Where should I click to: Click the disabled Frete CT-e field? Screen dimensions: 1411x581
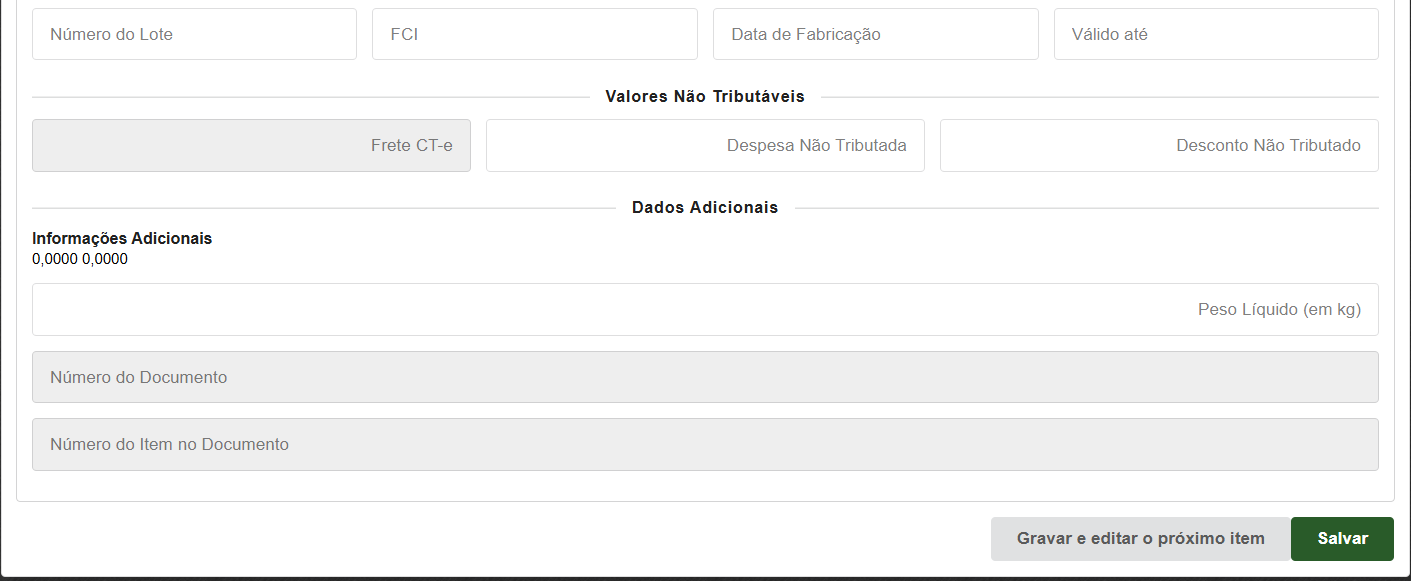coord(251,146)
